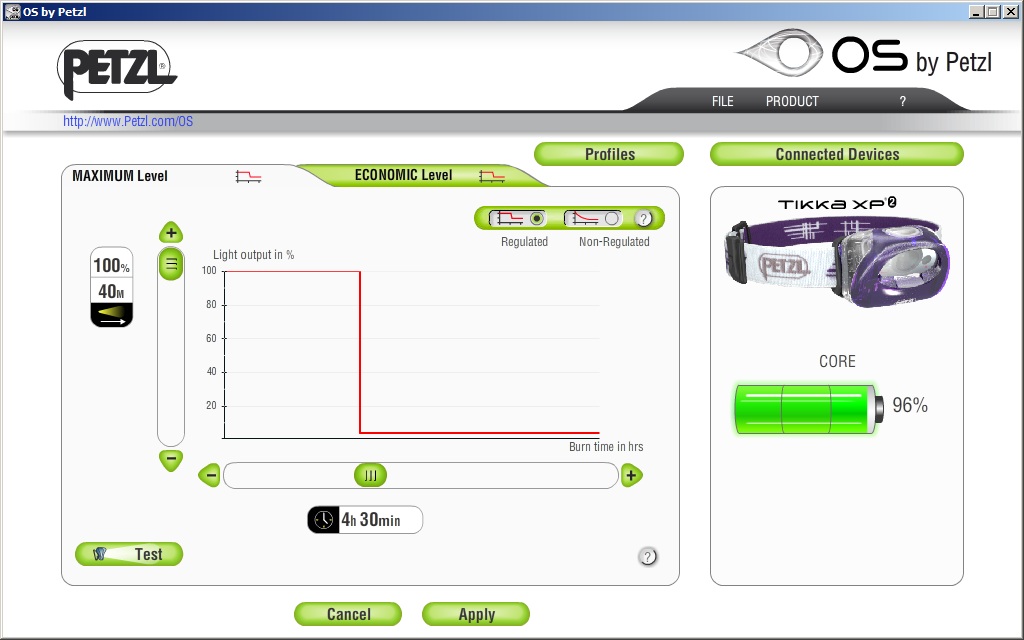Click the 4h 30min burn time value
The height and width of the screenshot is (640, 1024).
(x=371, y=520)
